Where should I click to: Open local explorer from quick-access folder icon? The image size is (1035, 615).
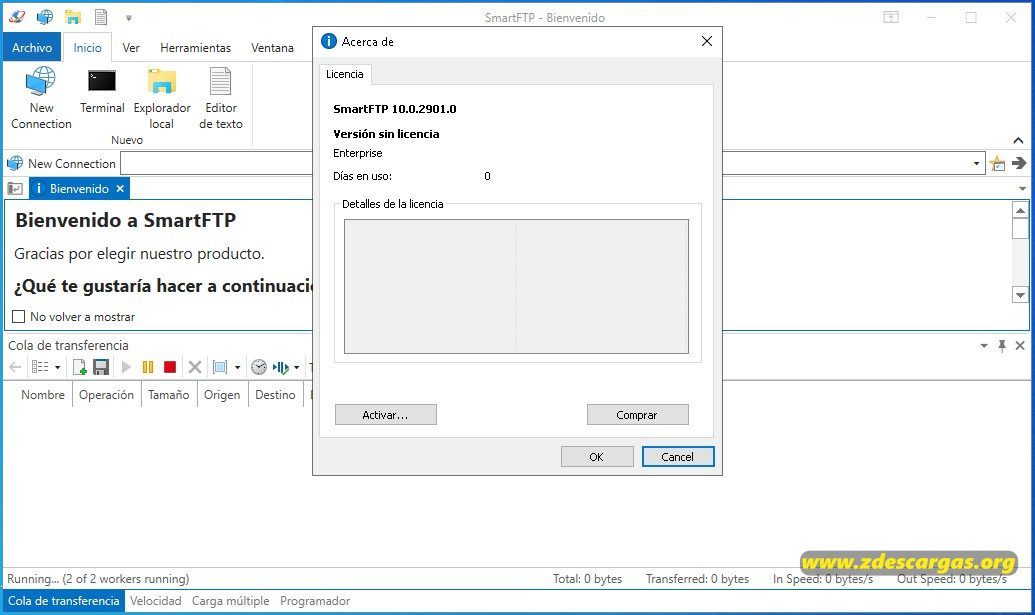[73, 17]
